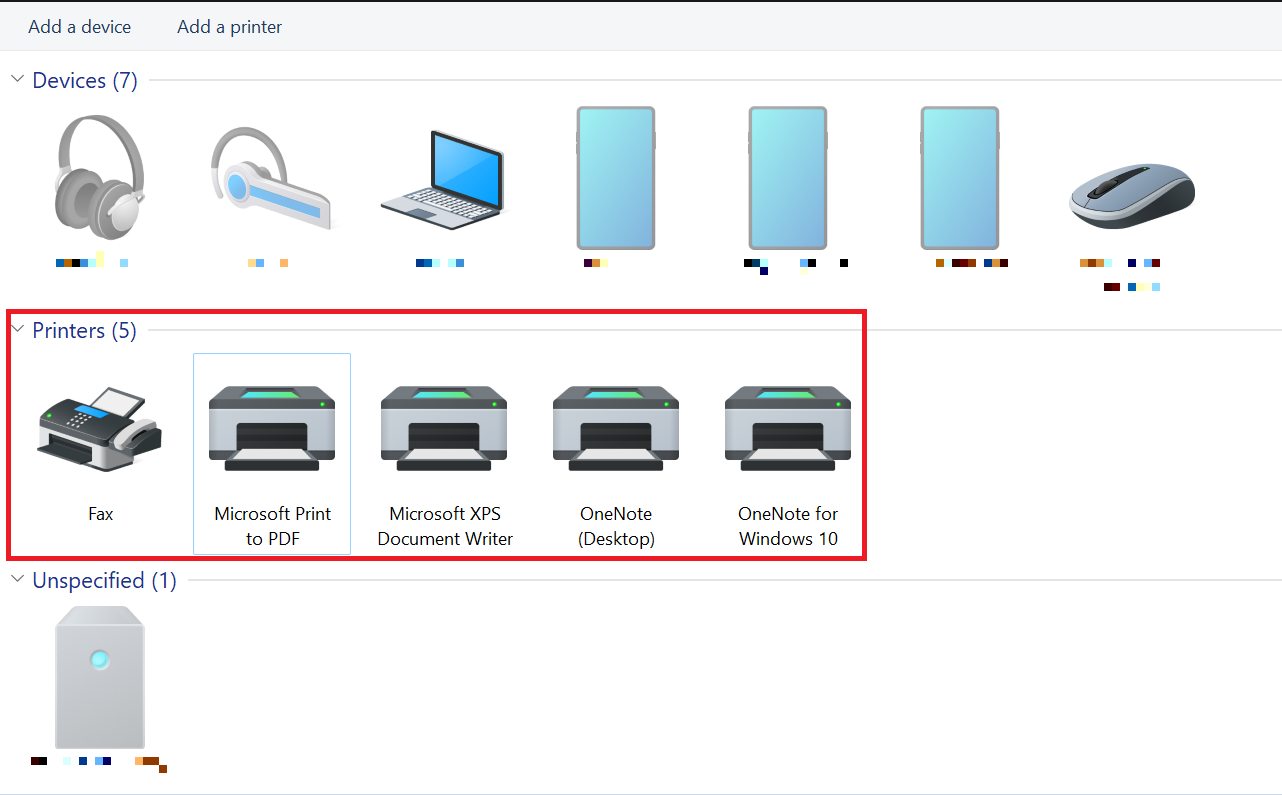1282x795 pixels.
Task: Click the Printers (5) group heading
Action: click(84, 330)
